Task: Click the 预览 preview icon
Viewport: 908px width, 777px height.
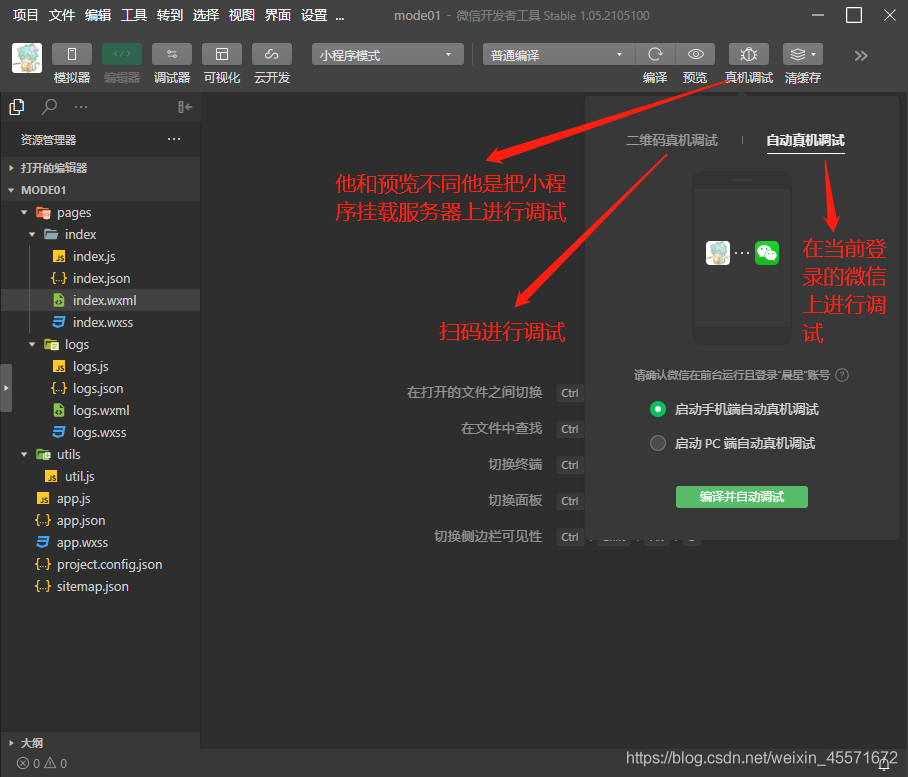Action: coord(695,54)
